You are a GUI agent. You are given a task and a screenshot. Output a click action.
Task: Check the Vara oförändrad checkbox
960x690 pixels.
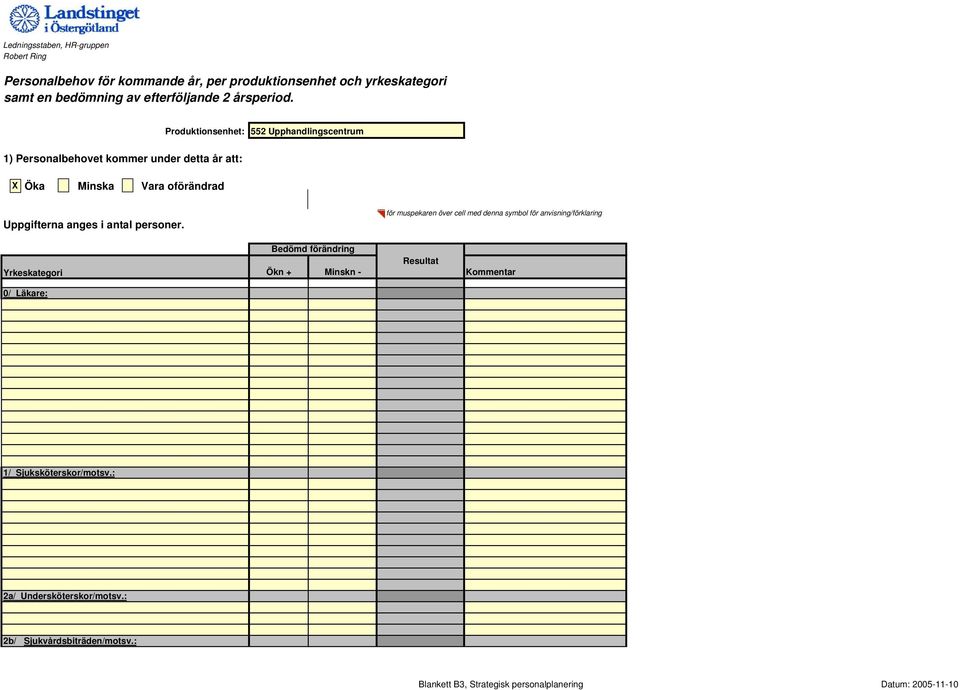[127, 186]
